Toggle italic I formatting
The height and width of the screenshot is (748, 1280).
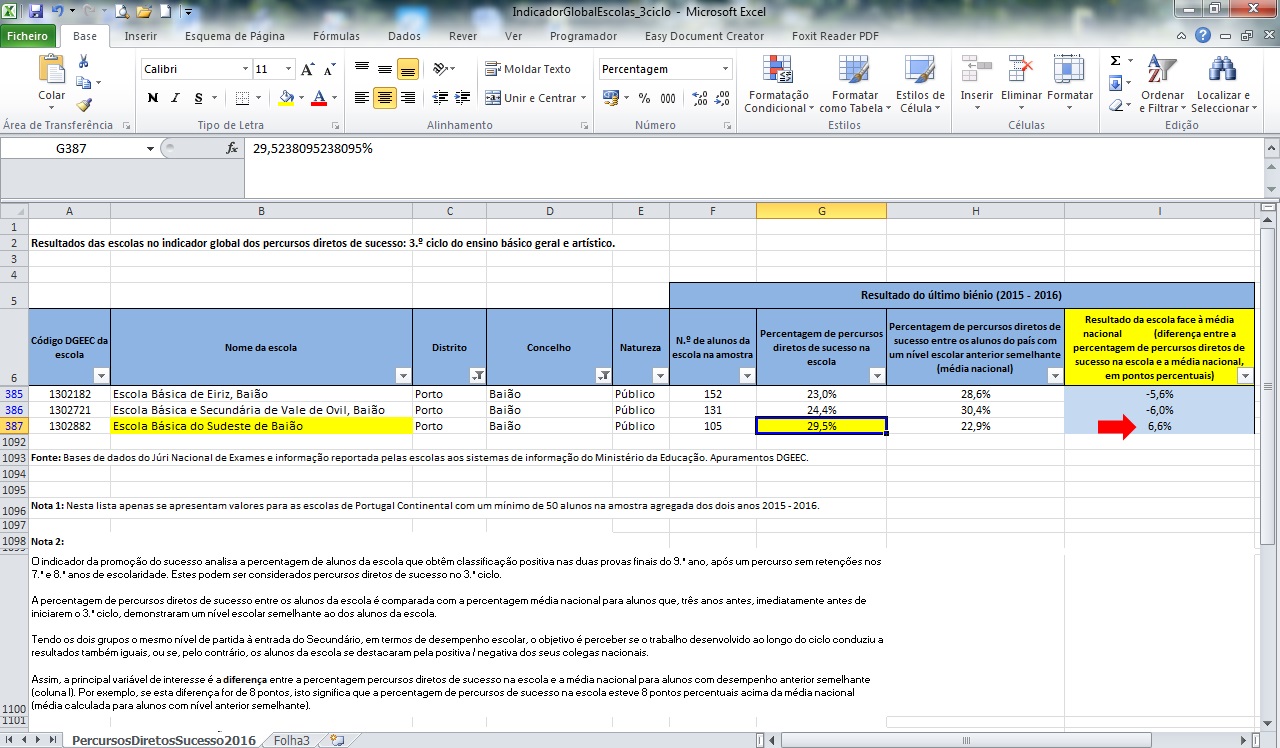click(x=176, y=98)
